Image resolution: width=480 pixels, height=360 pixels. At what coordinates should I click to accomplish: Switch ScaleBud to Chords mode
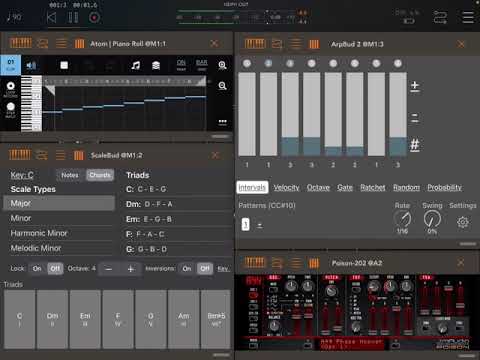pyautogui.click(x=100, y=175)
